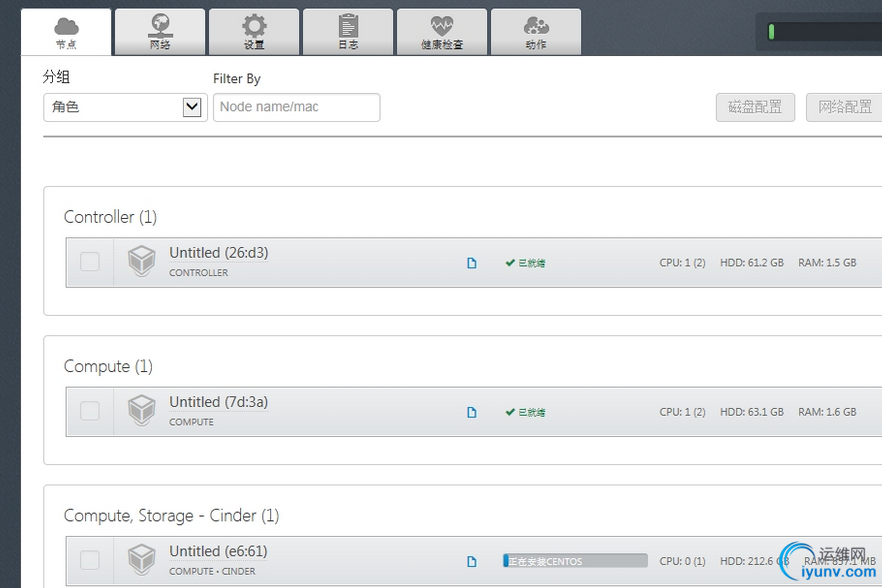Click the cube icon of node e6:61

(x=141, y=559)
